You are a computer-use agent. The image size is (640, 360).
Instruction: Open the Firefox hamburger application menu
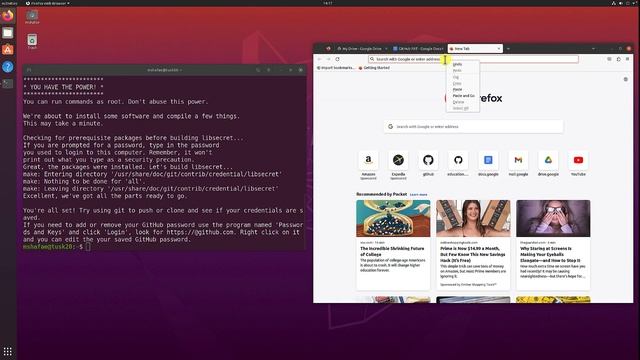tap(627, 59)
